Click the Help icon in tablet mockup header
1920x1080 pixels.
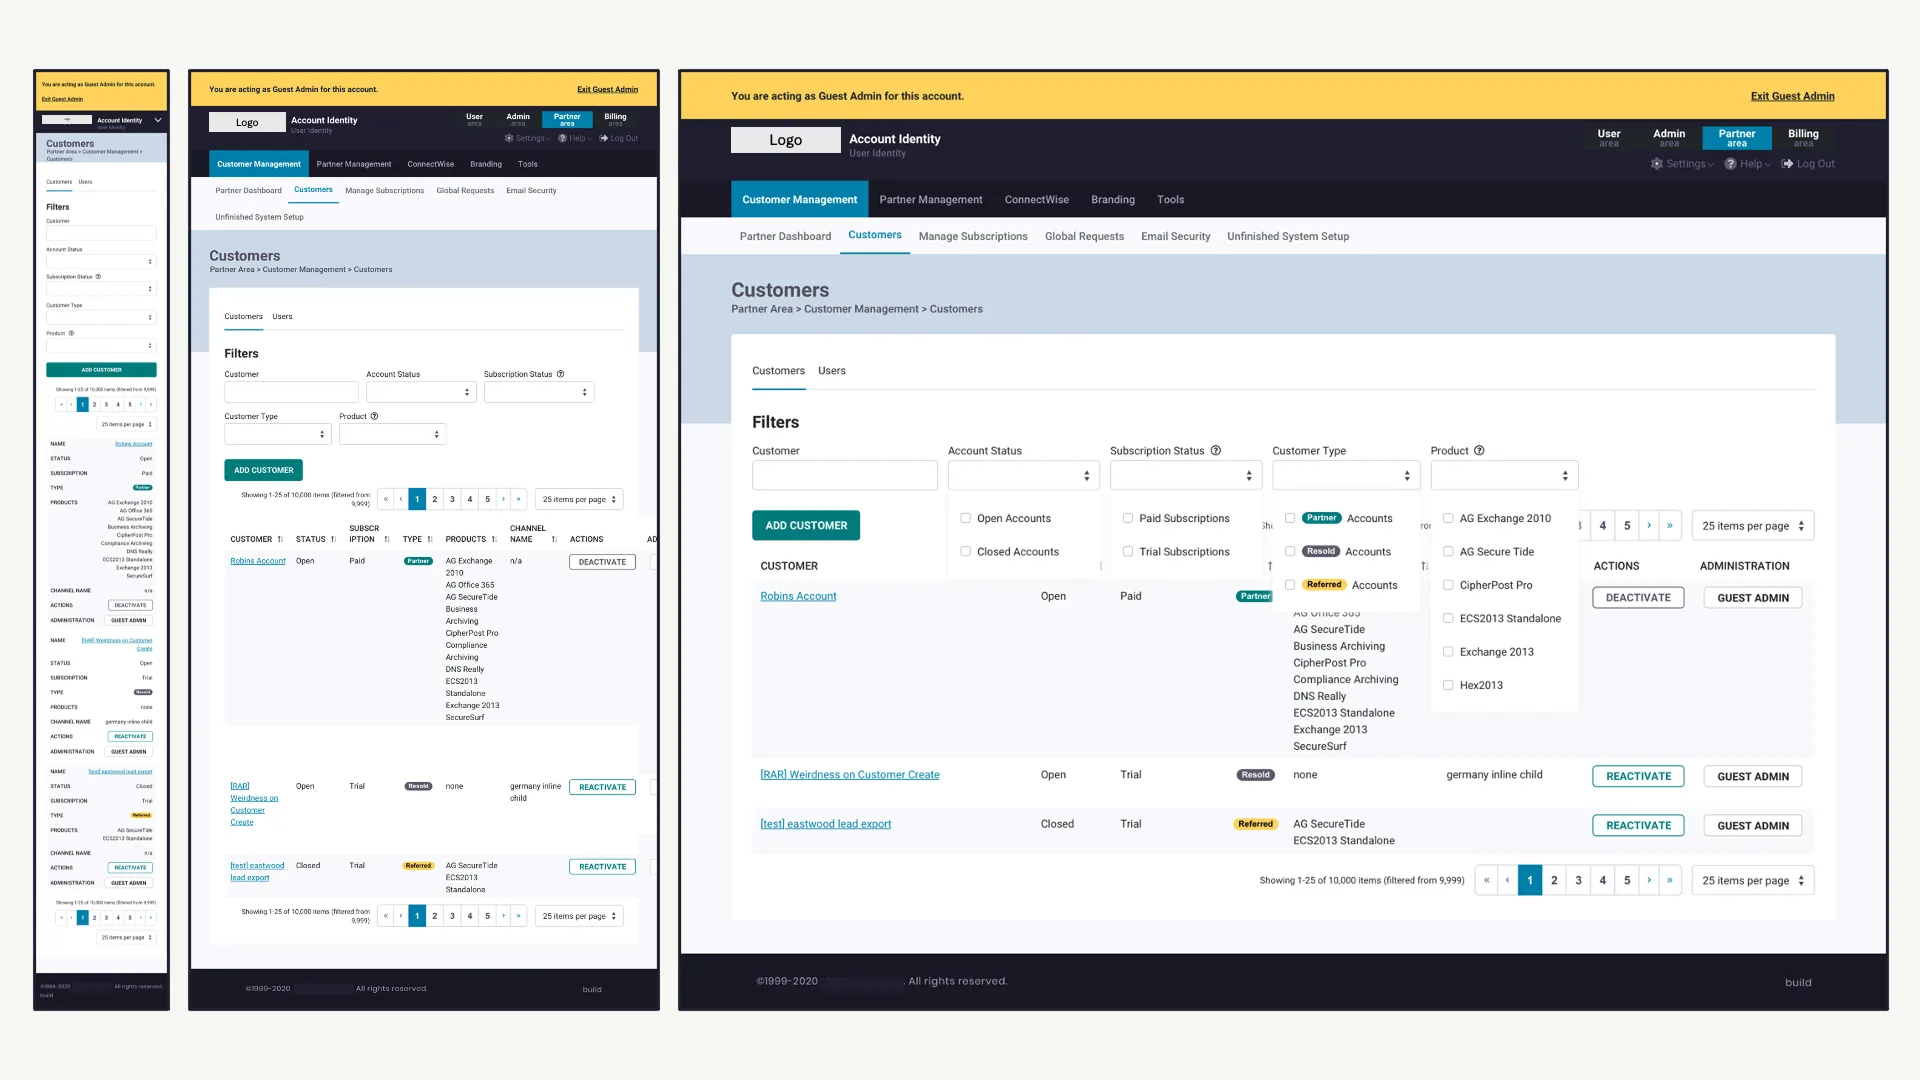pos(563,139)
